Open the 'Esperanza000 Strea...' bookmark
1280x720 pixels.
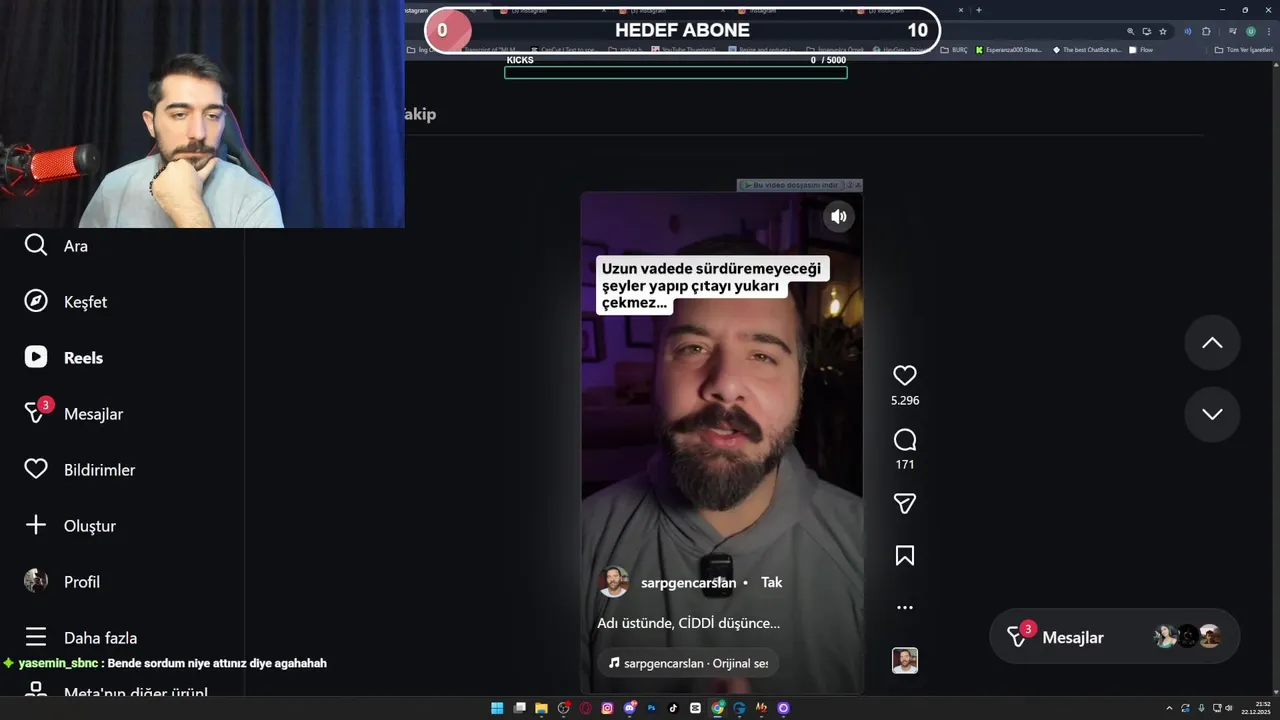1008,50
